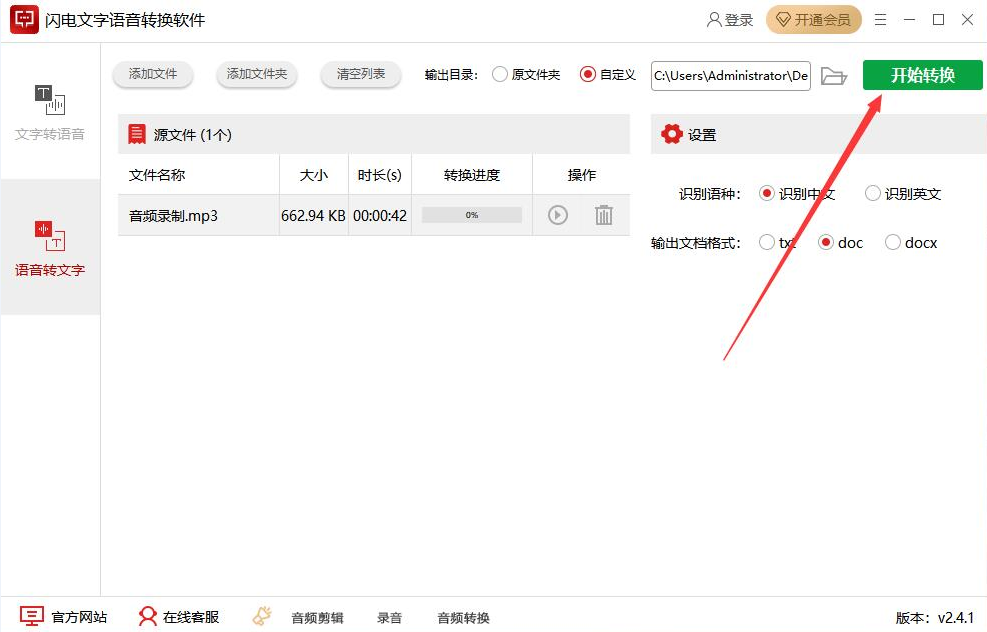Screen dimensions: 987x632
Task: Open the hamburger menu in title bar
Action: 881,20
